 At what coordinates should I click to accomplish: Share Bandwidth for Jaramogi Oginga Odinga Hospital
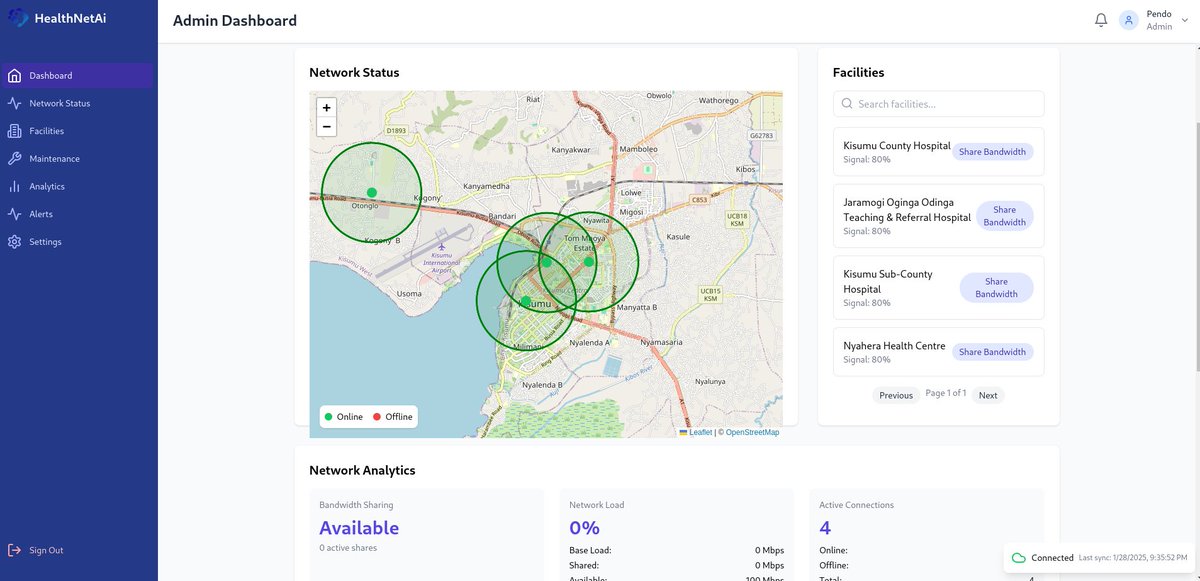pyautogui.click(x=1004, y=216)
